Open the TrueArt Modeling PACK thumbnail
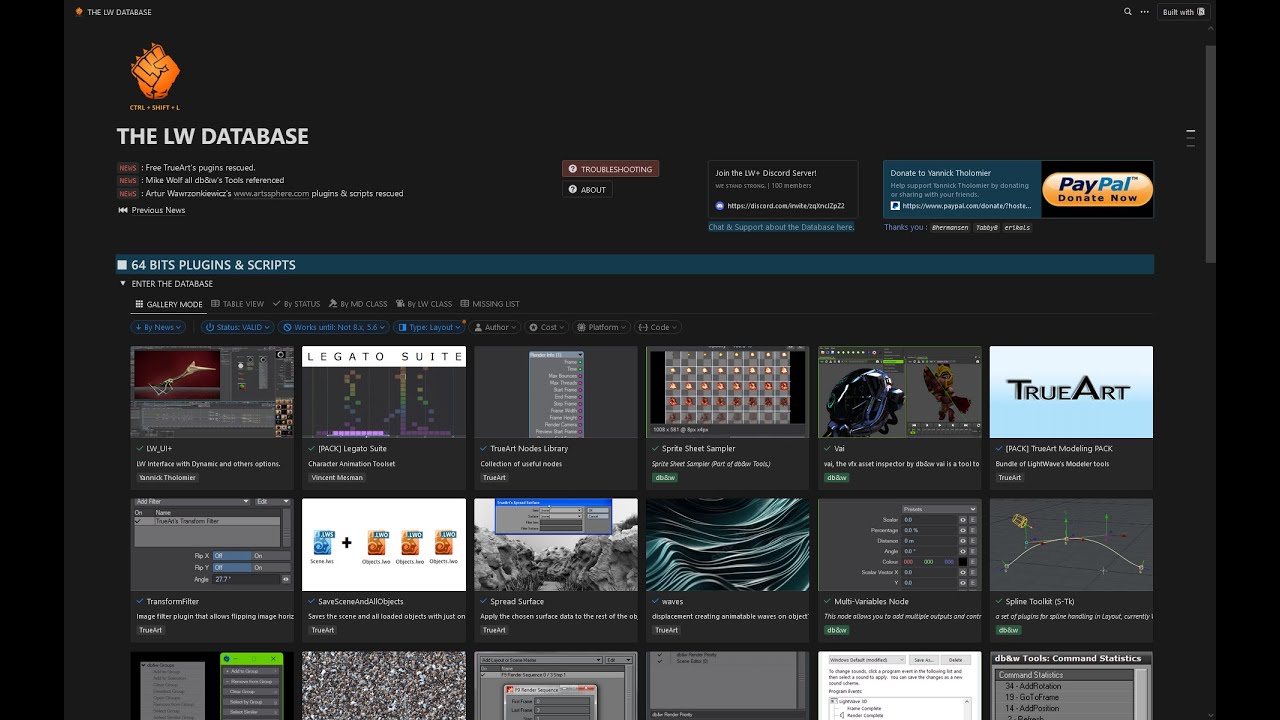Viewport: 1280px width, 720px height. [1071, 392]
